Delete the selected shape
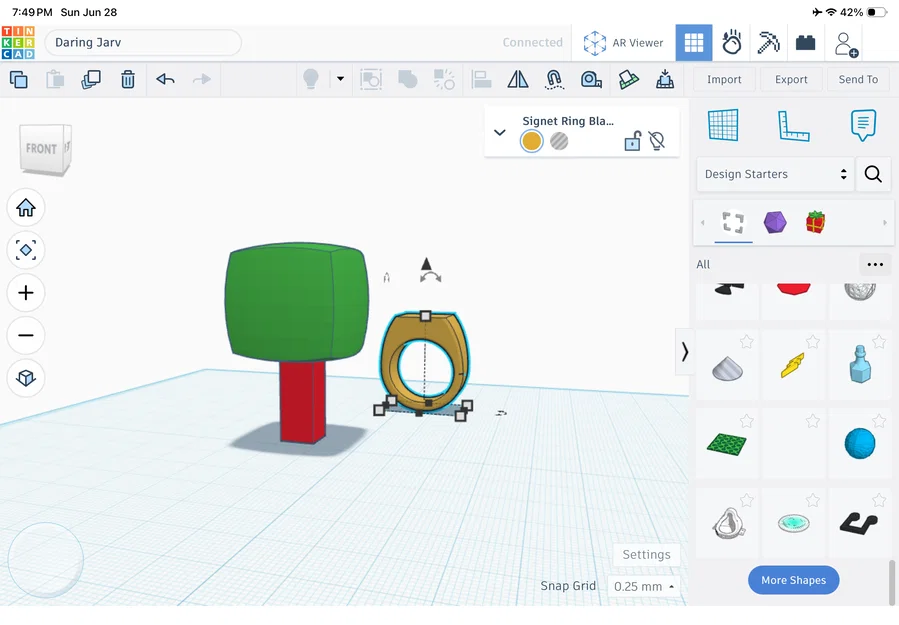Screen dimensions: 899x625 click(128, 79)
